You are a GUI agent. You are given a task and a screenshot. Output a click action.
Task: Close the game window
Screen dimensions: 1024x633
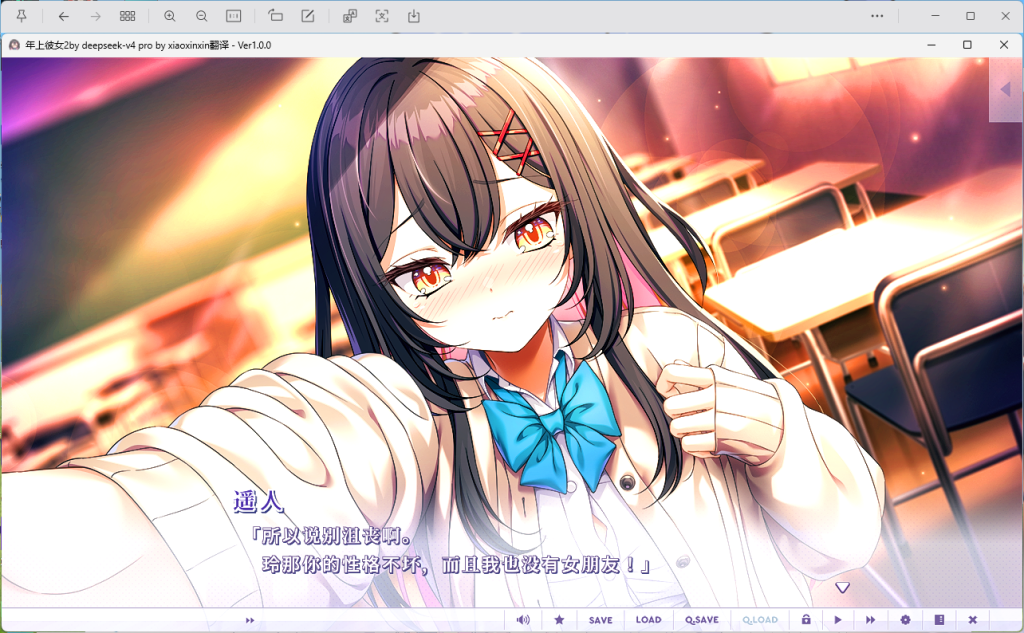(x=1004, y=45)
